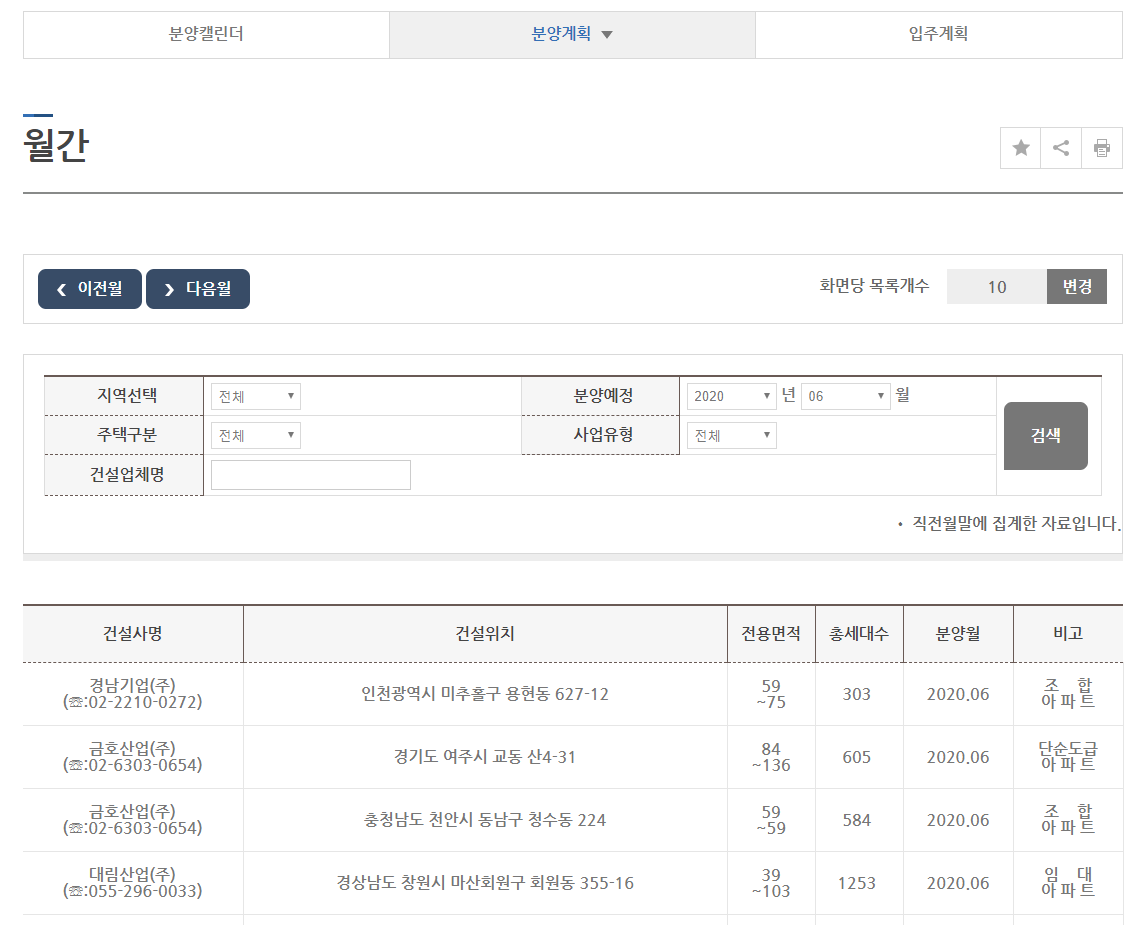Click address 인천광역시 미추홀구 용현동 627-12
The height and width of the screenshot is (925, 1138).
tap(485, 694)
